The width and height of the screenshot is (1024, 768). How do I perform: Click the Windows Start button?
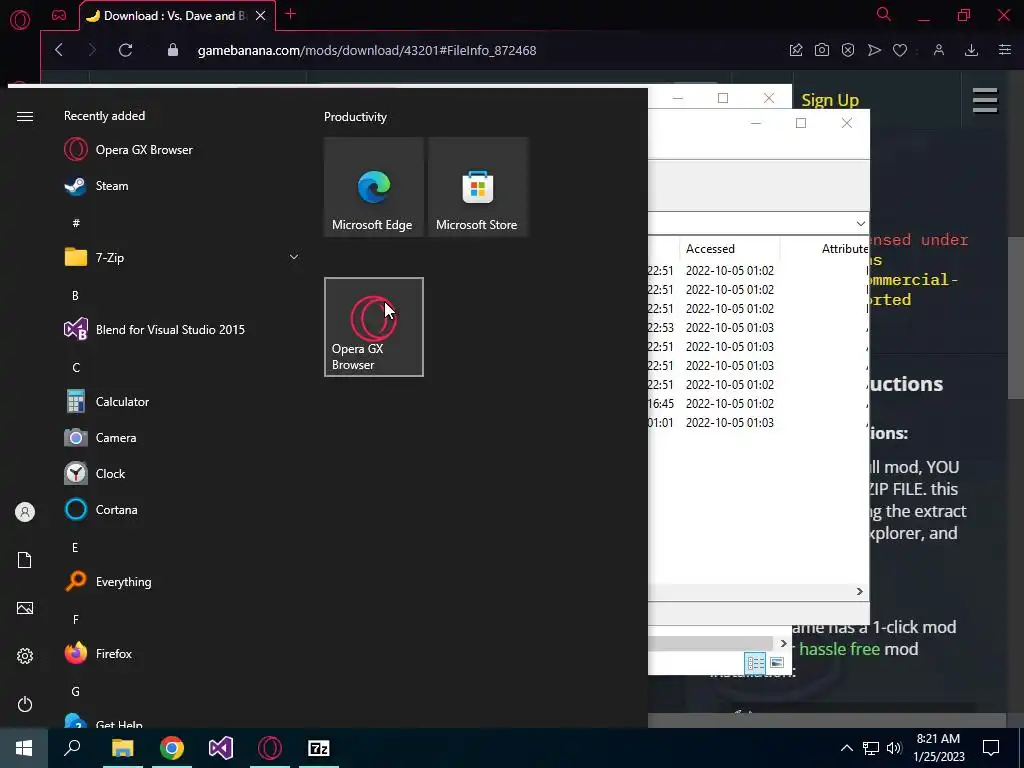tap(24, 748)
